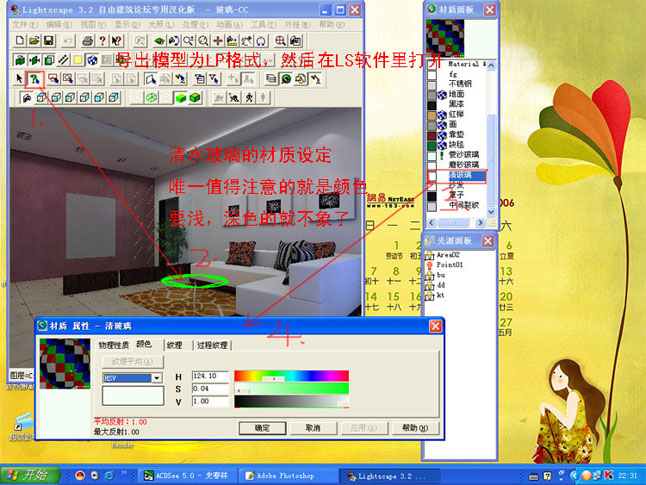Screen dimensions: 646x485
Task: Click the 帮助 (Help) button in the dialog
Action: pos(415,428)
